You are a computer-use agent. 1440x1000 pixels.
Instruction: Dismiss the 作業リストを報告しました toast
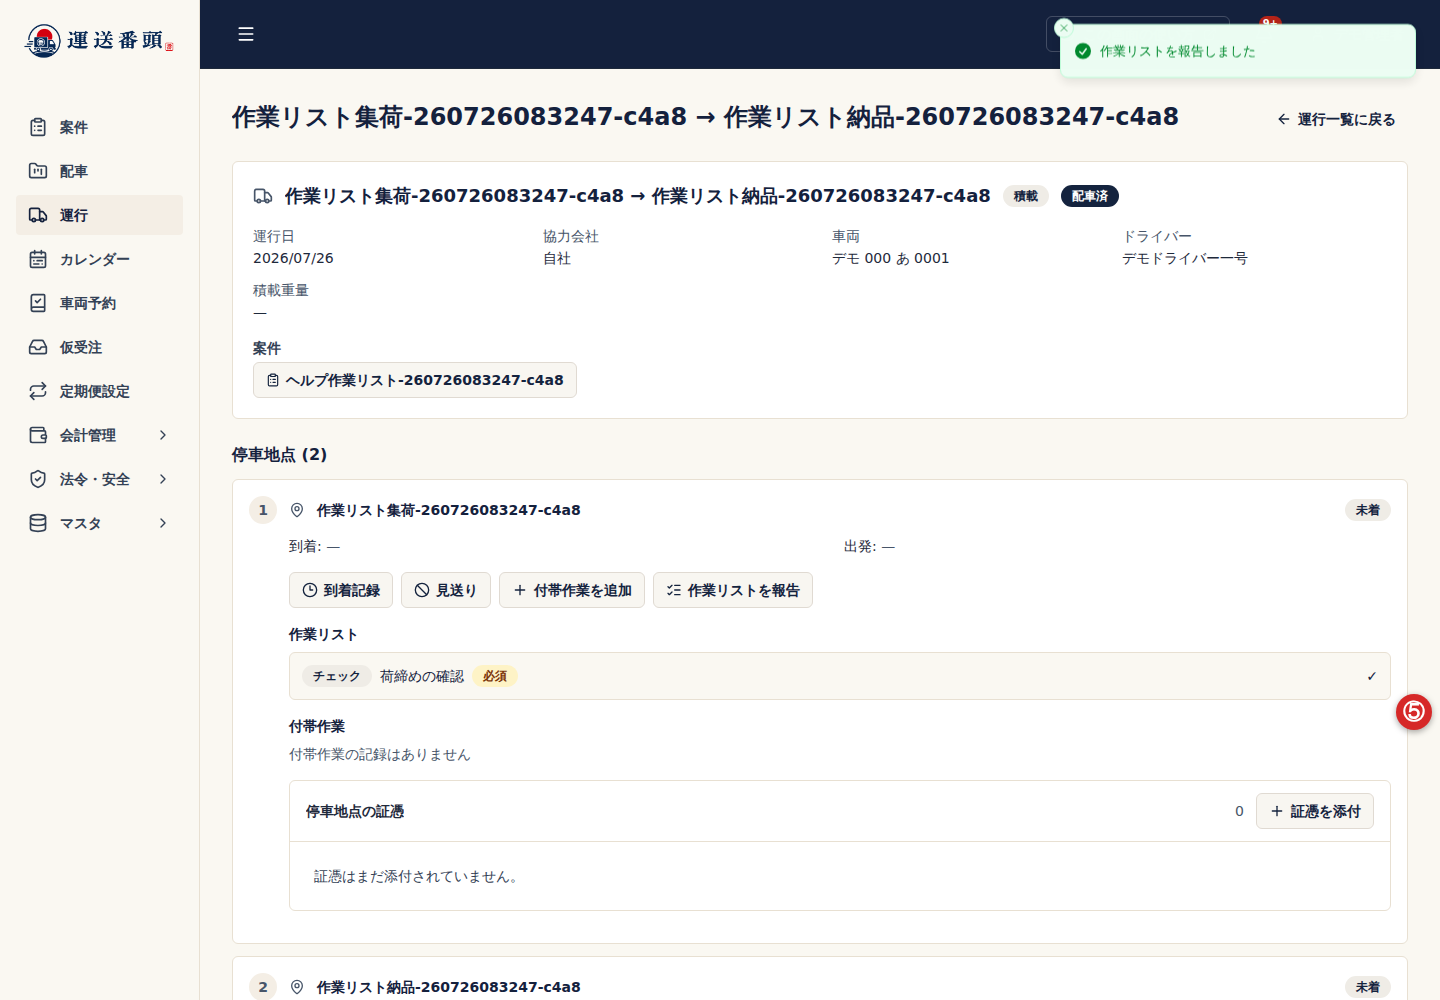pos(1064,28)
